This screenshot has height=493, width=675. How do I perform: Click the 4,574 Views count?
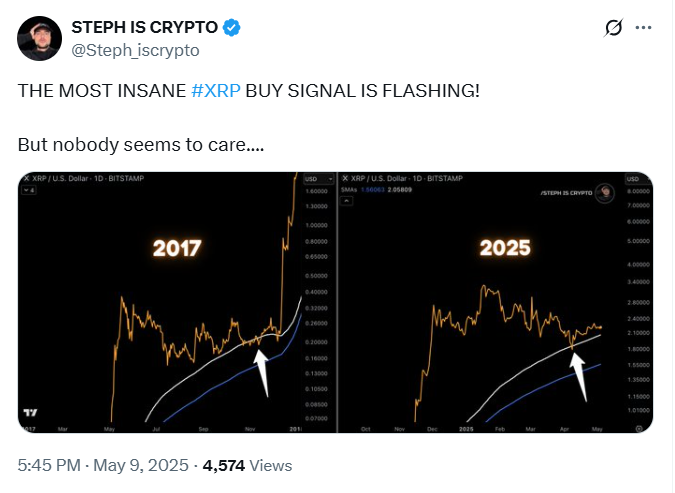pos(248,465)
